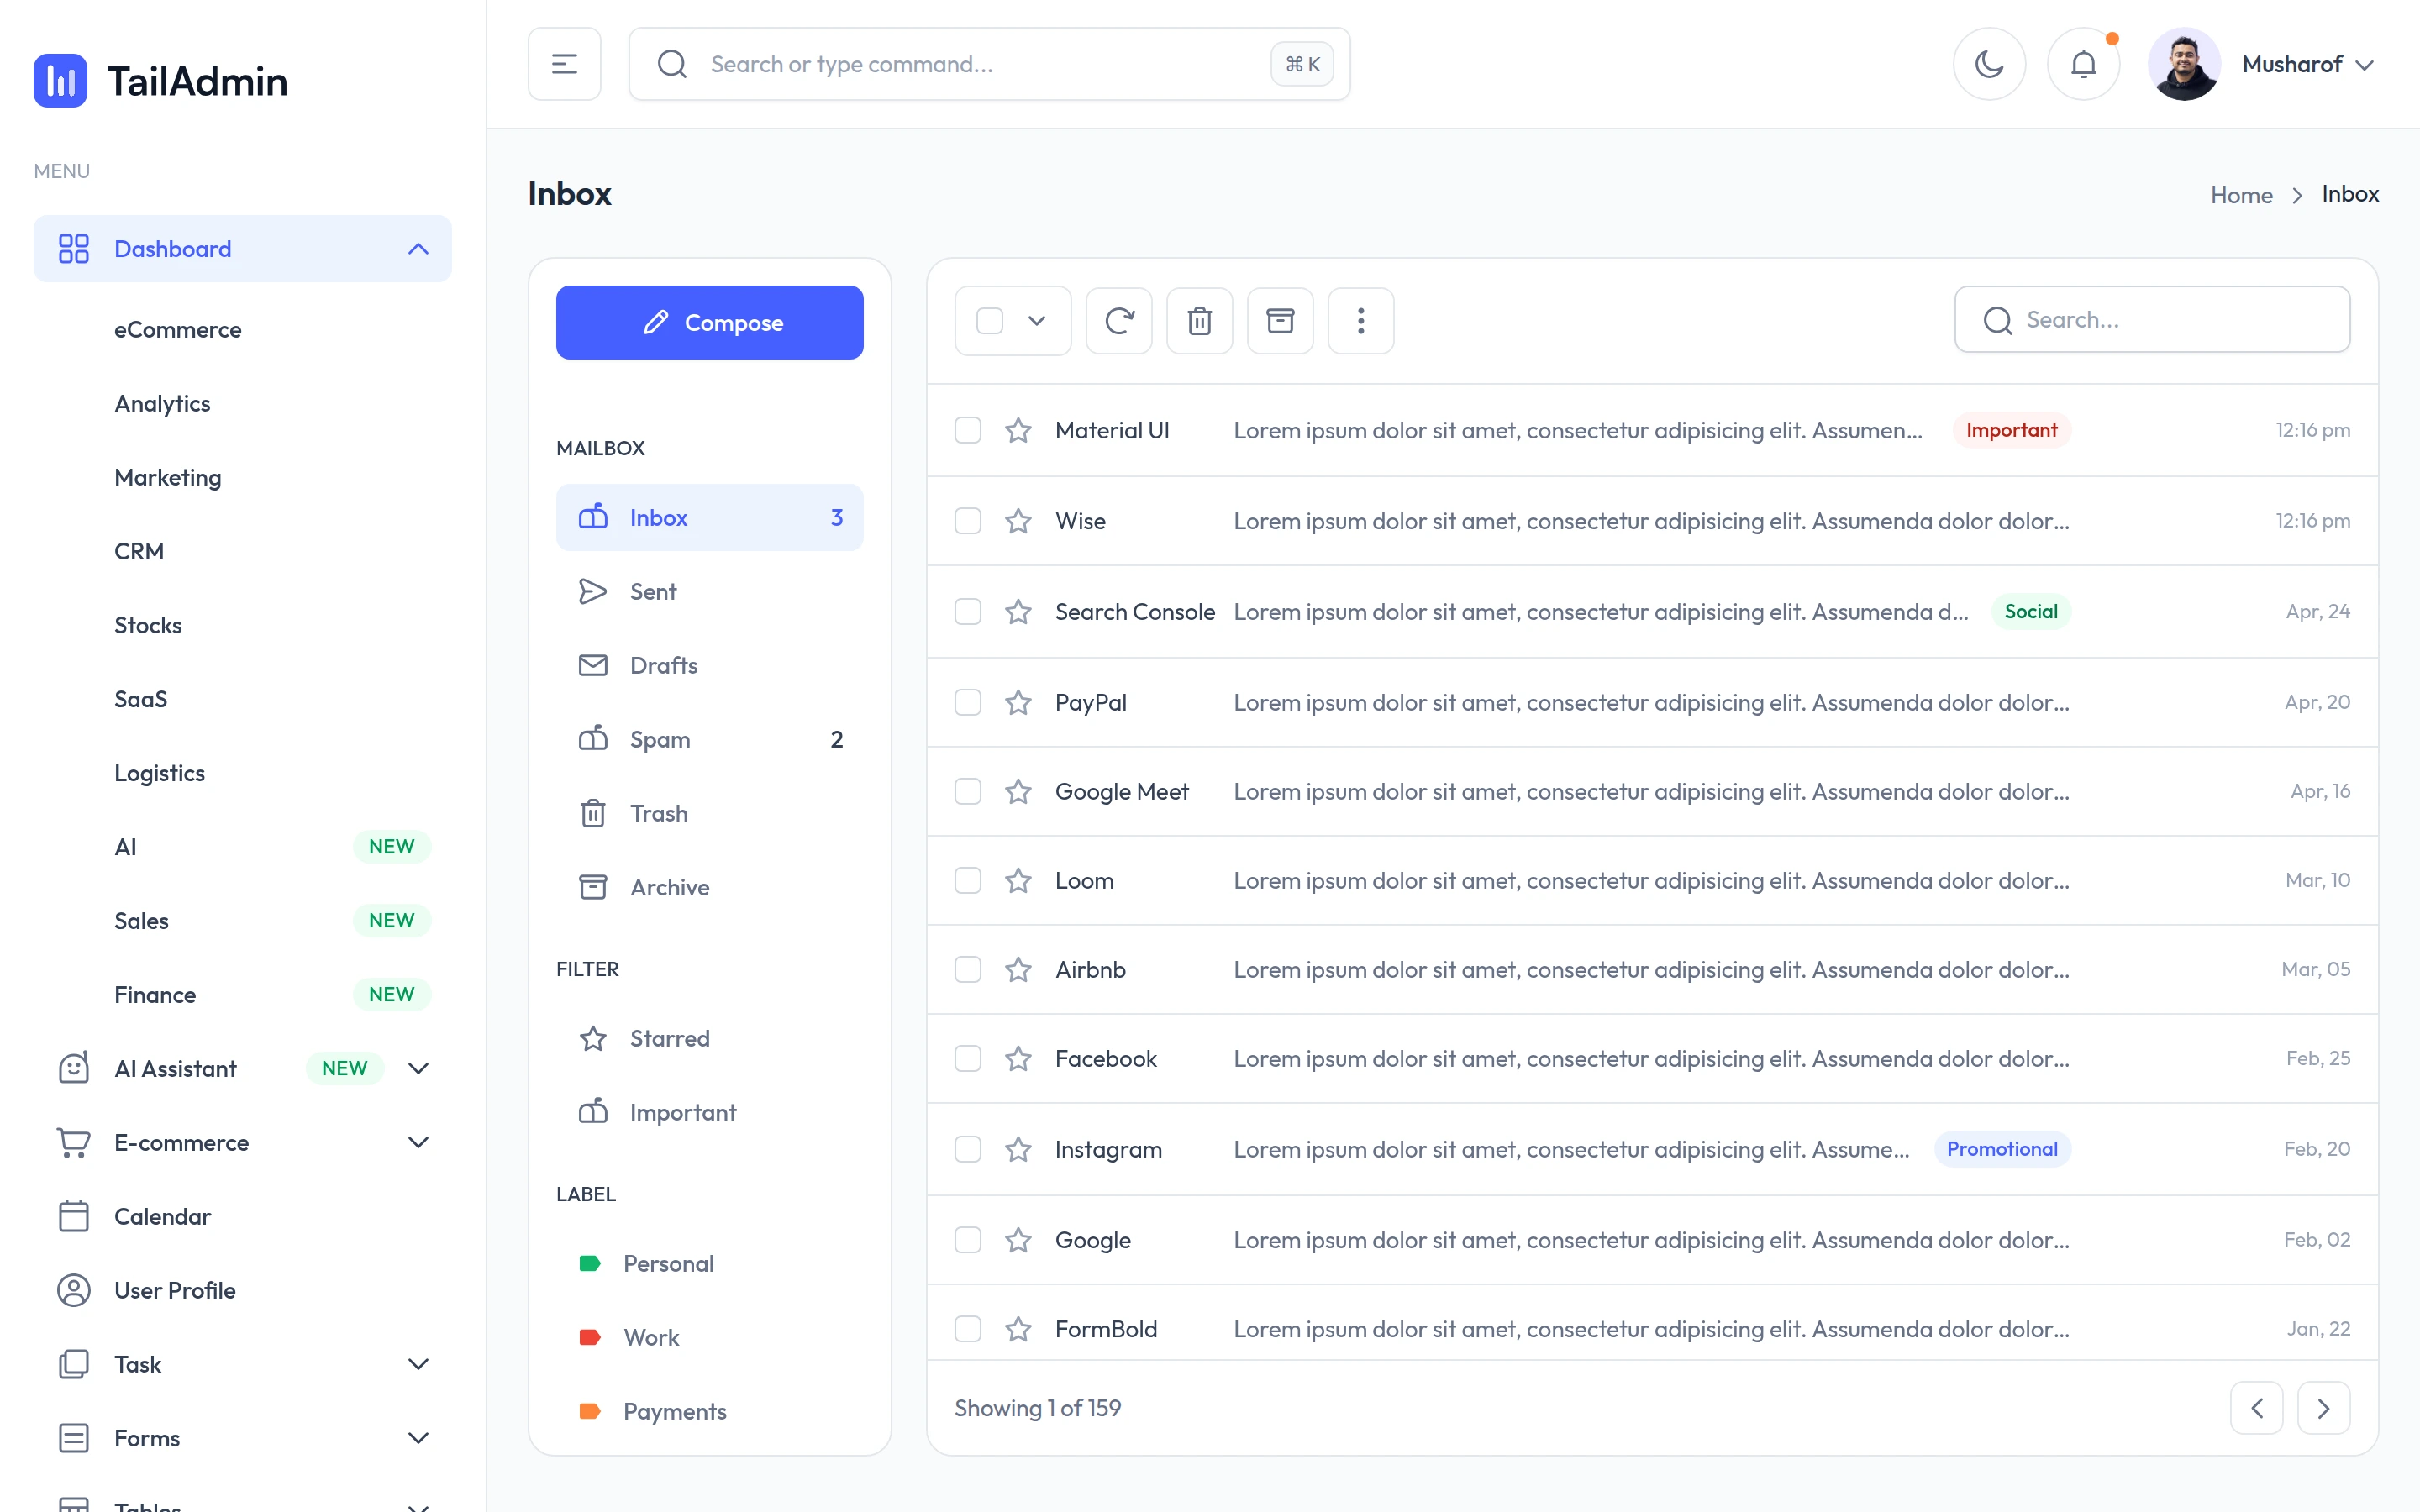Click the inbox Search field
This screenshot has height=1512, width=2420.
point(2152,320)
